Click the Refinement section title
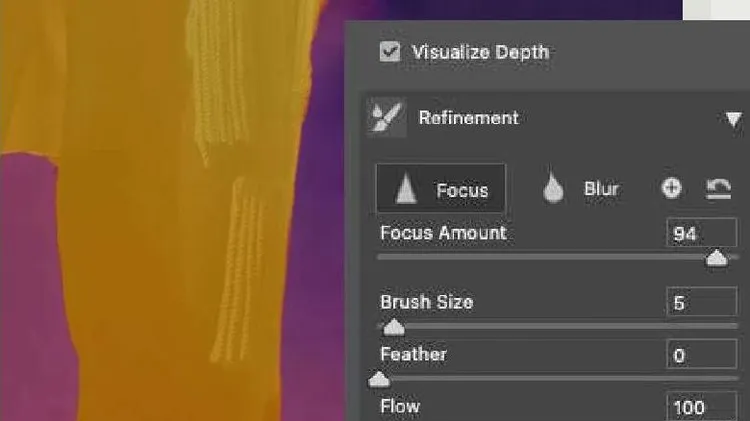 468,118
